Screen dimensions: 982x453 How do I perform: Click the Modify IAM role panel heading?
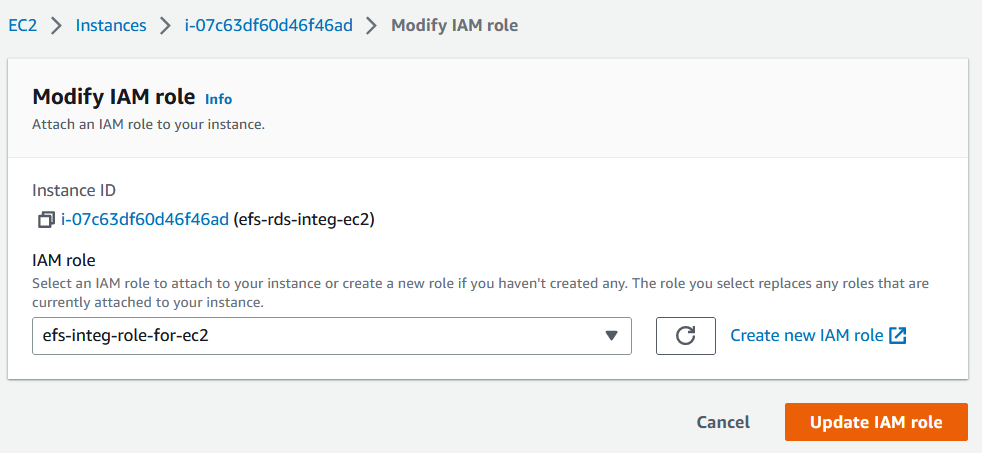pyautogui.click(x=113, y=97)
